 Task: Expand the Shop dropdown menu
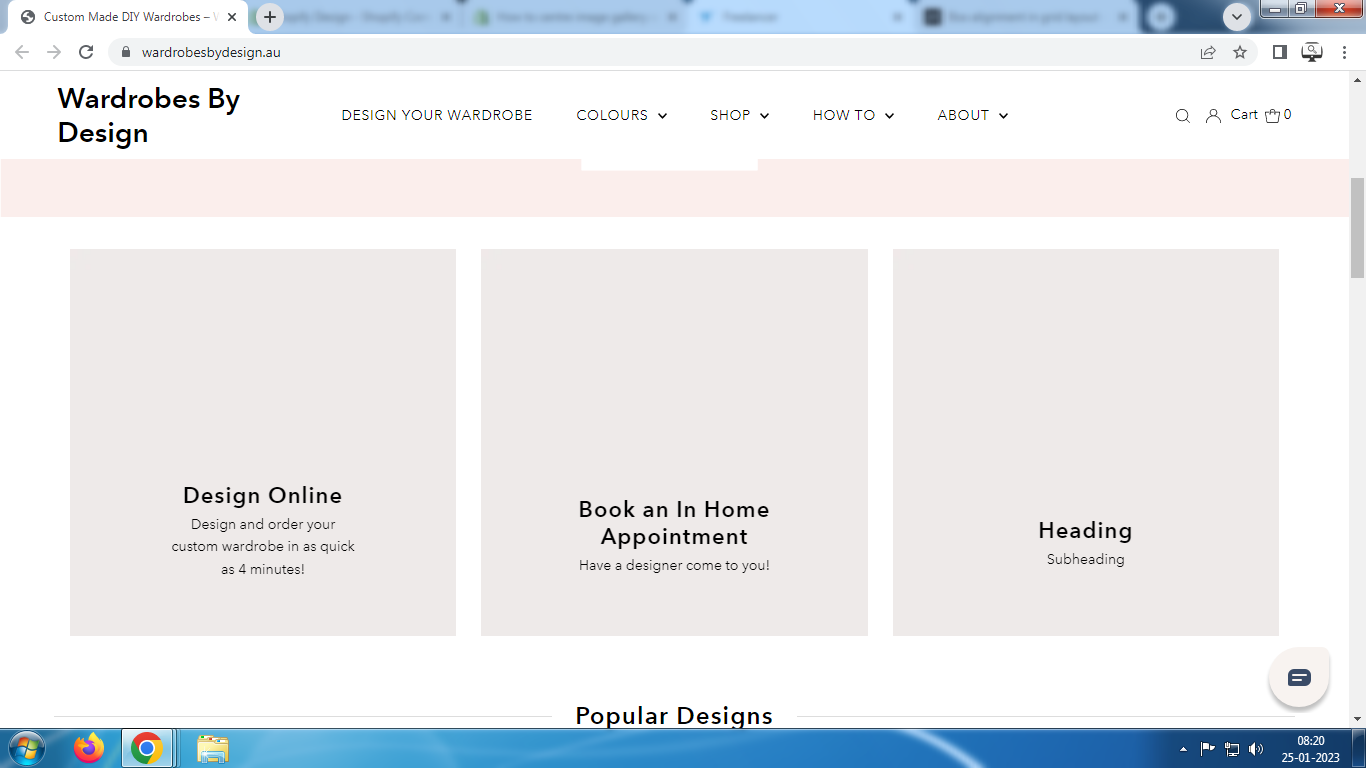740,115
